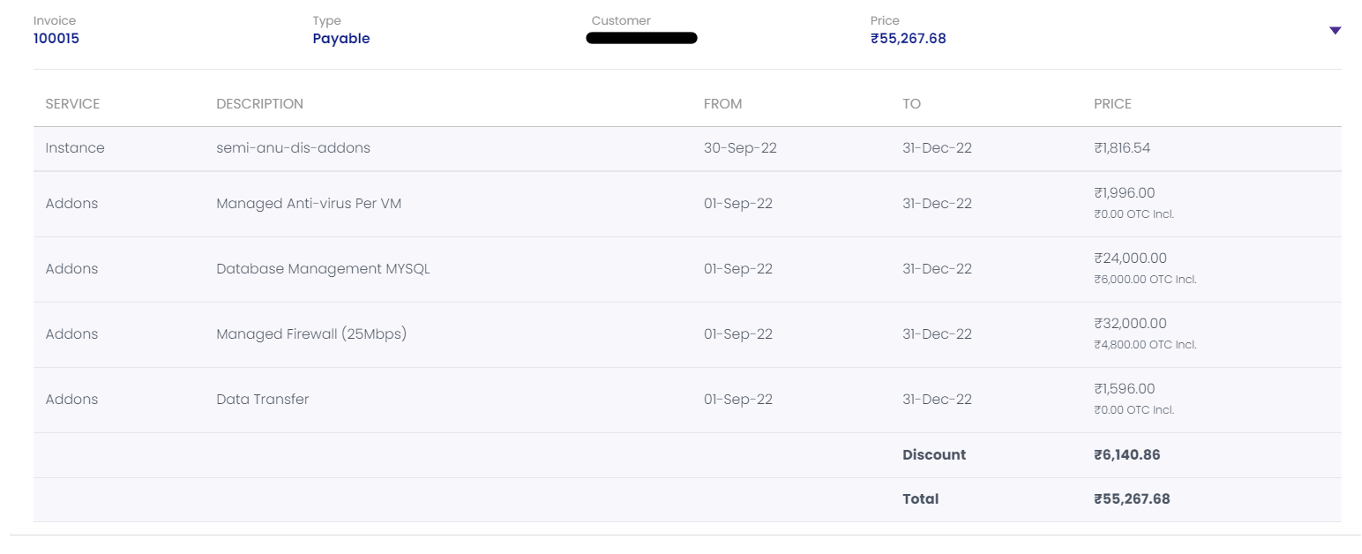Click the Total amount in the table footer
This screenshot has height=554, width=1362.
click(x=1131, y=499)
